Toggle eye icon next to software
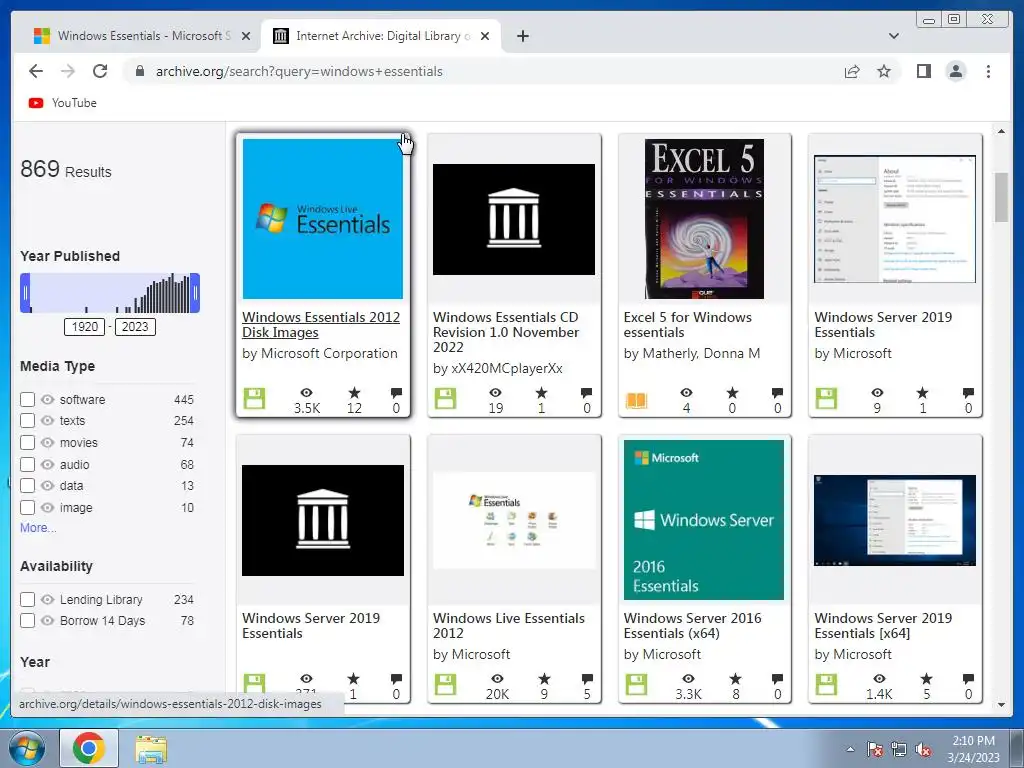The width and height of the screenshot is (1024, 768). (48, 399)
